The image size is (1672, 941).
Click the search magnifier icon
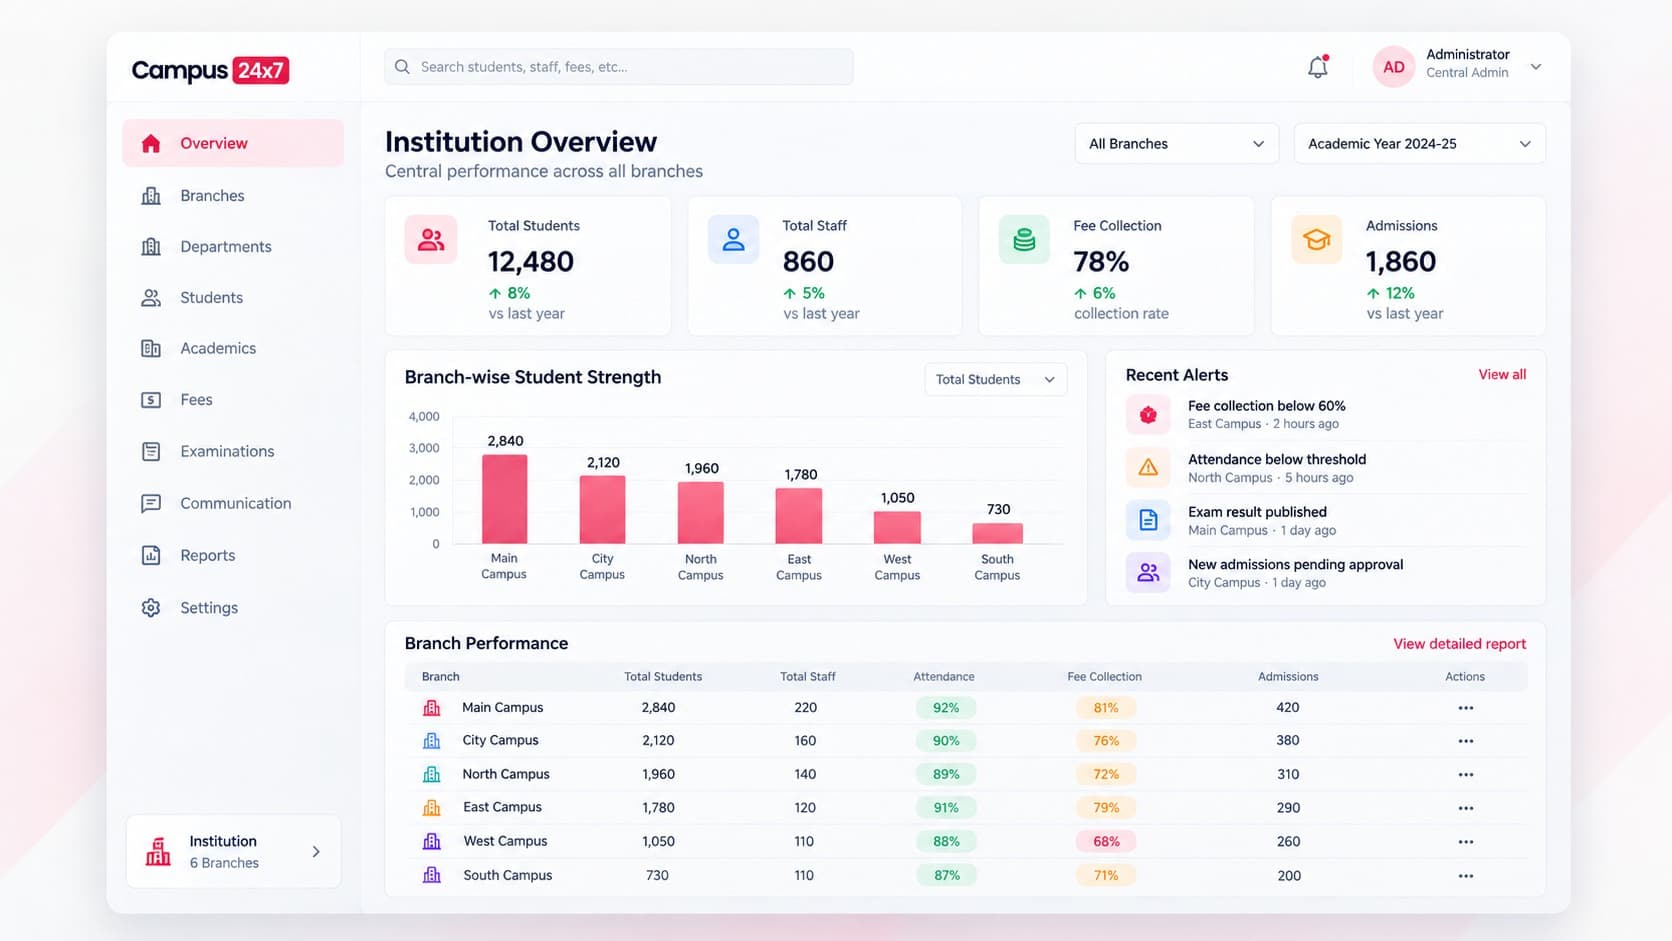pyautogui.click(x=402, y=67)
